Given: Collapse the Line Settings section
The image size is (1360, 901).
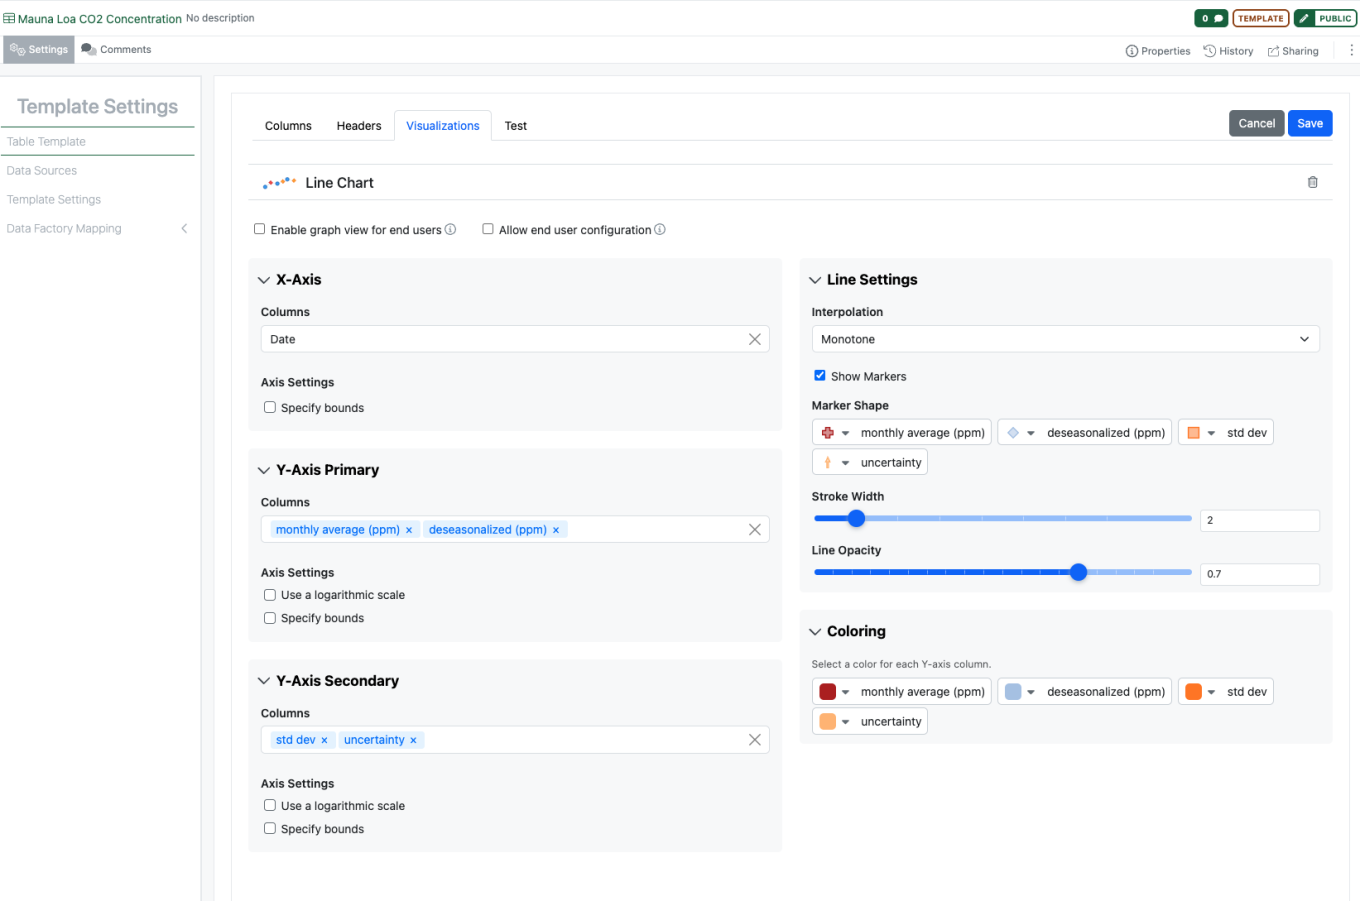Looking at the screenshot, I should 815,280.
